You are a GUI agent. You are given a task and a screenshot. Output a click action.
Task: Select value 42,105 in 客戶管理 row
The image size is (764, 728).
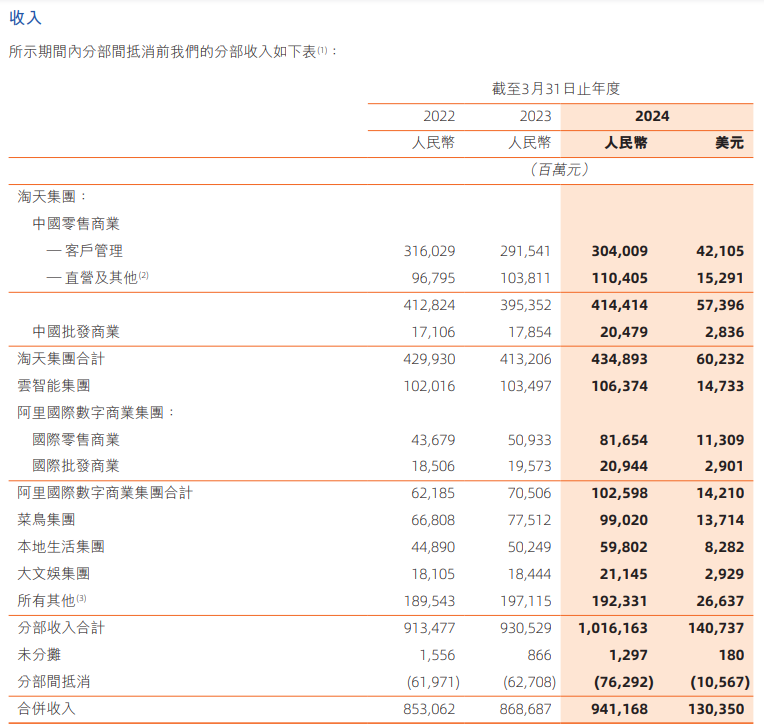(720, 251)
